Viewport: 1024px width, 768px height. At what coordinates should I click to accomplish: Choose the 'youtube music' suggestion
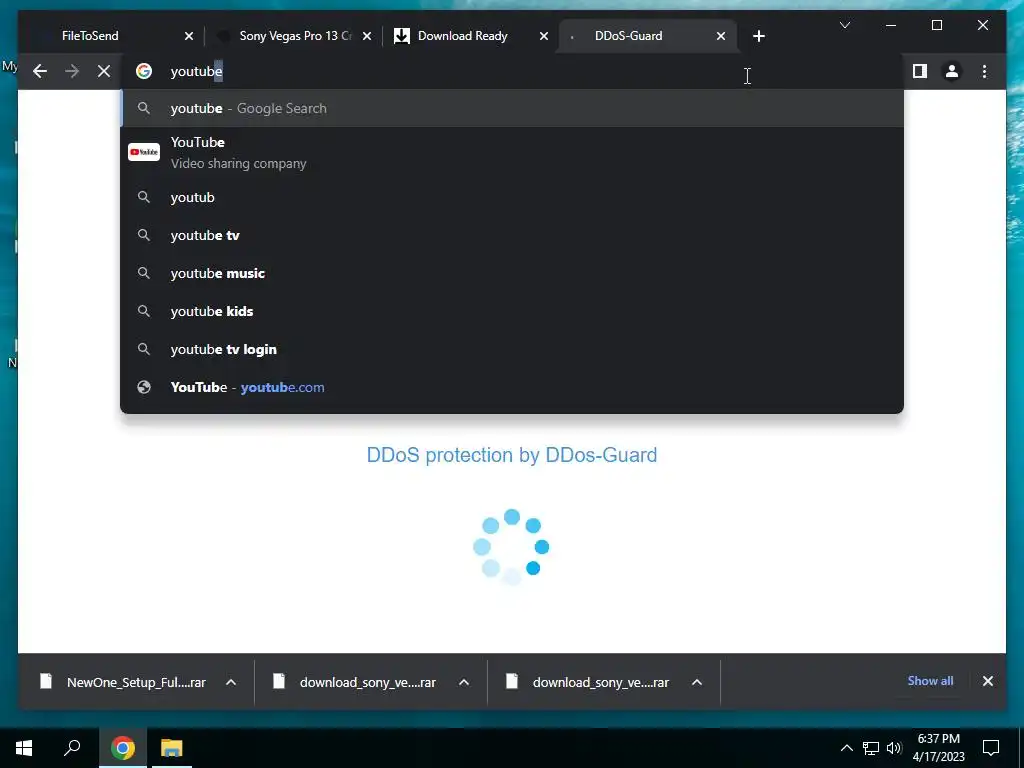[x=512, y=273]
